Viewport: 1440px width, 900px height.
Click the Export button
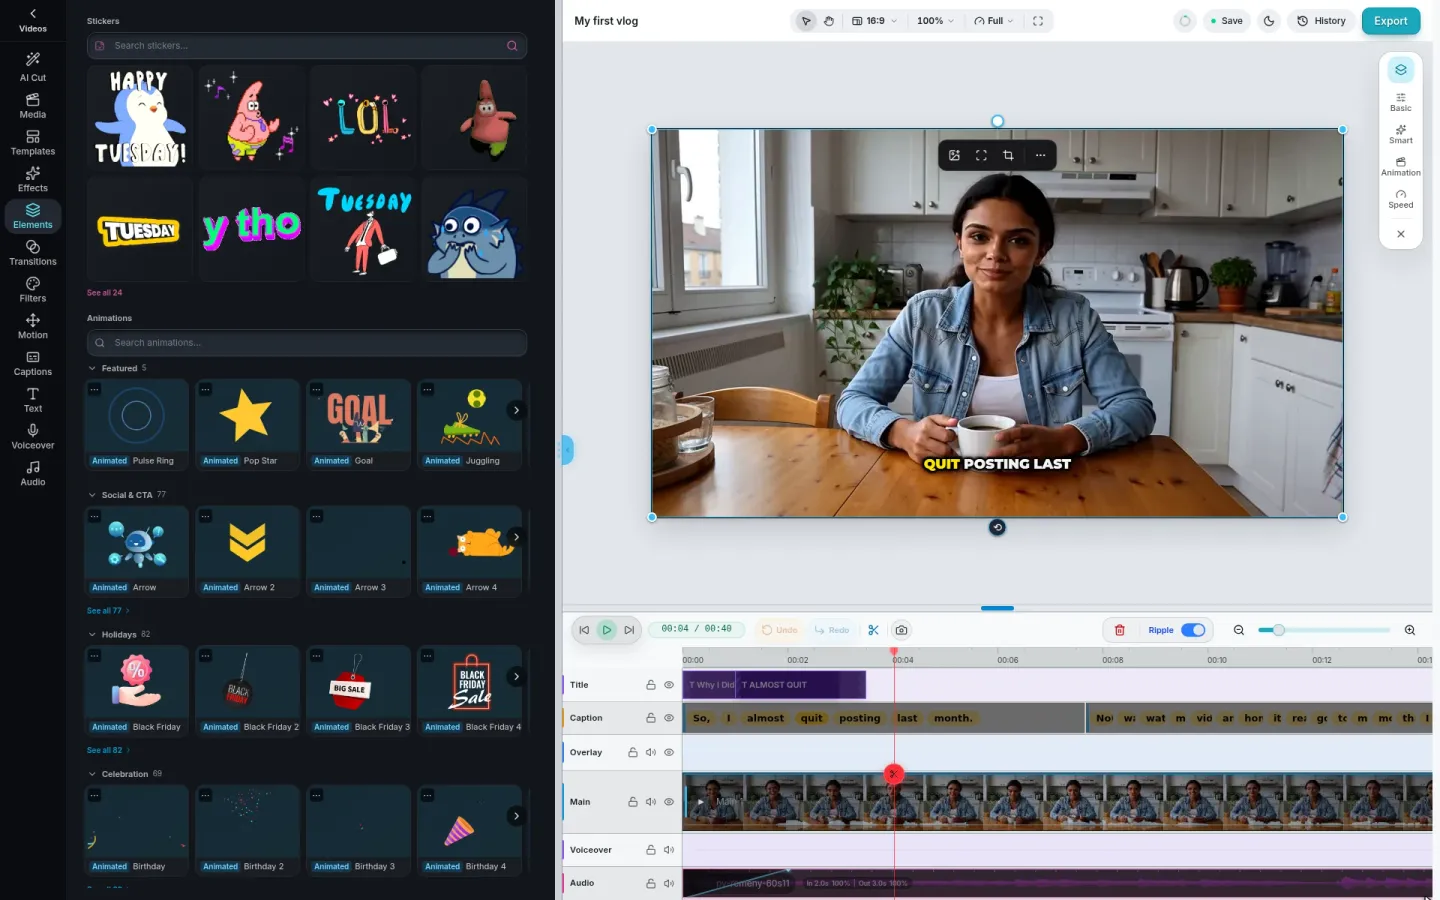point(1390,21)
